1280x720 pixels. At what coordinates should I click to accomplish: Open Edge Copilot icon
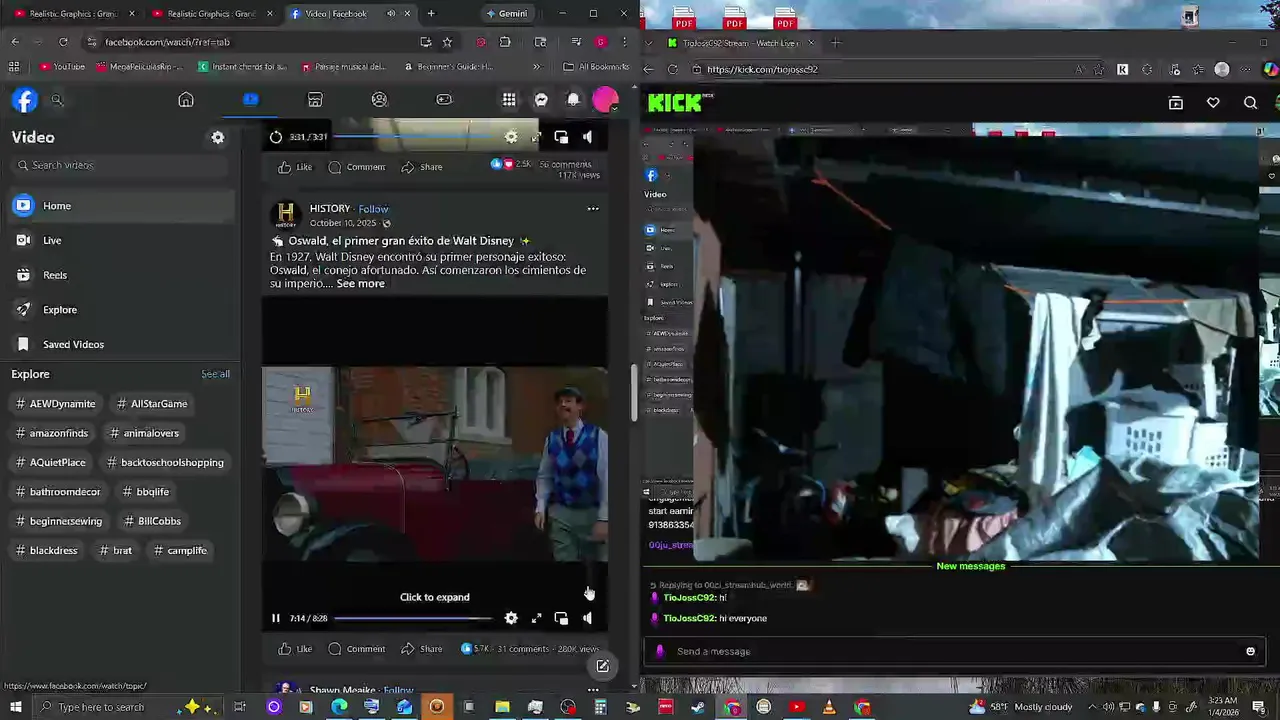pyautogui.click(x=1271, y=70)
